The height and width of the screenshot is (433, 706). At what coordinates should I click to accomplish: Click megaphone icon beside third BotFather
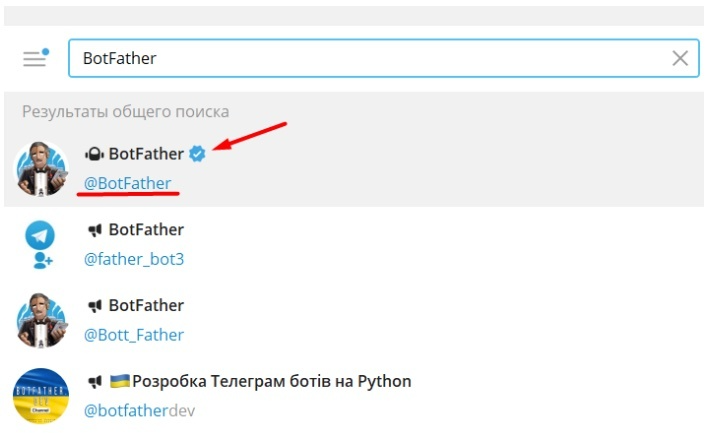coord(94,306)
